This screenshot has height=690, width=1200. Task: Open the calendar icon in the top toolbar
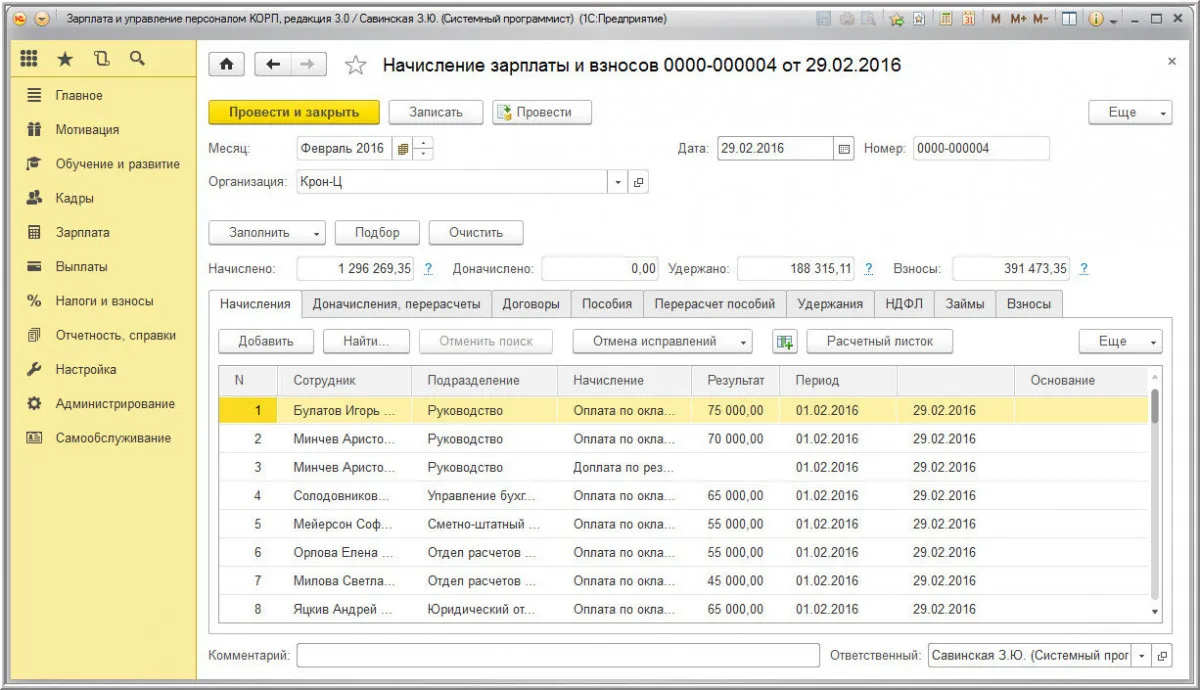(970, 17)
